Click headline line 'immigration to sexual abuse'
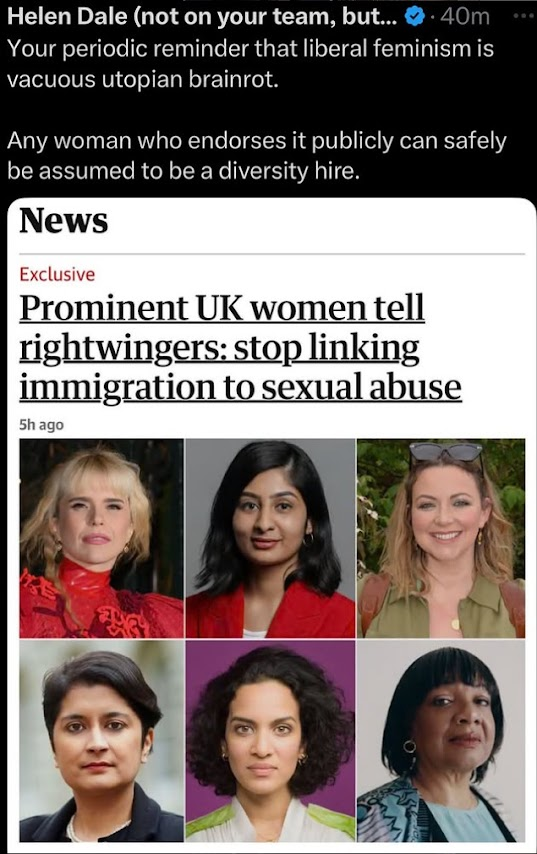This screenshot has width=537, height=854. (240, 387)
